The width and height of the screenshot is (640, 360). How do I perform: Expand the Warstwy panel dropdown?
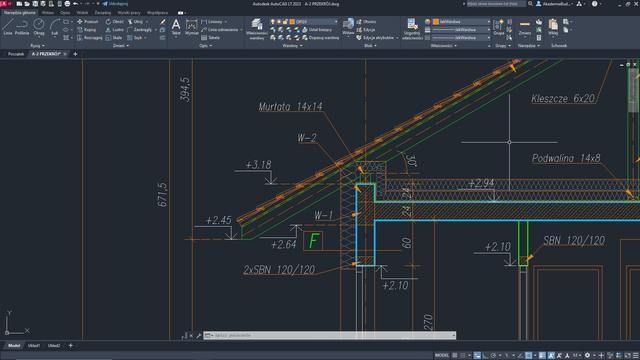[292, 46]
